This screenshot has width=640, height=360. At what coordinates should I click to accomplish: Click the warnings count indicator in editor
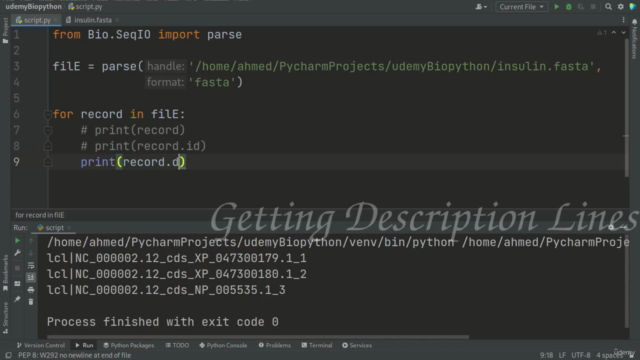click(x=602, y=33)
